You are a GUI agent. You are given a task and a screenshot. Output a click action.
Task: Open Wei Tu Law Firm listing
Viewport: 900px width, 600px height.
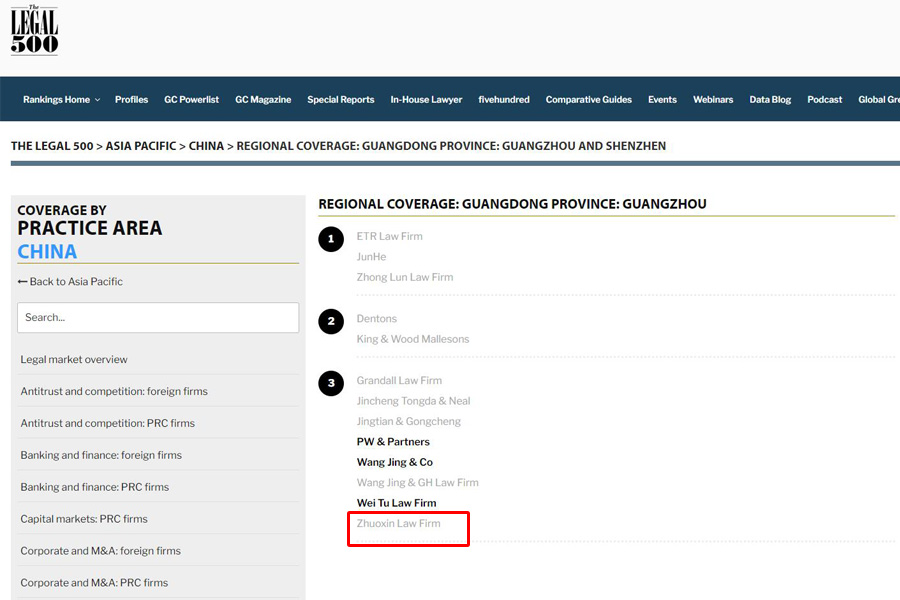tap(396, 503)
